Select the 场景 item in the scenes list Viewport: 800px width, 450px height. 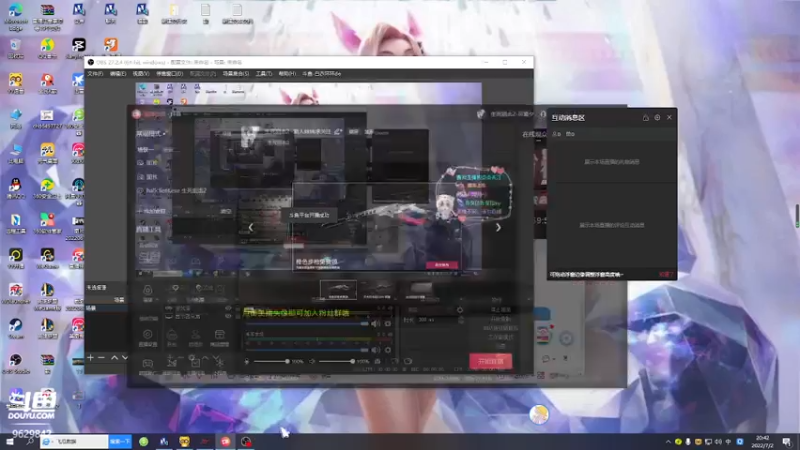[x=106, y=309]
